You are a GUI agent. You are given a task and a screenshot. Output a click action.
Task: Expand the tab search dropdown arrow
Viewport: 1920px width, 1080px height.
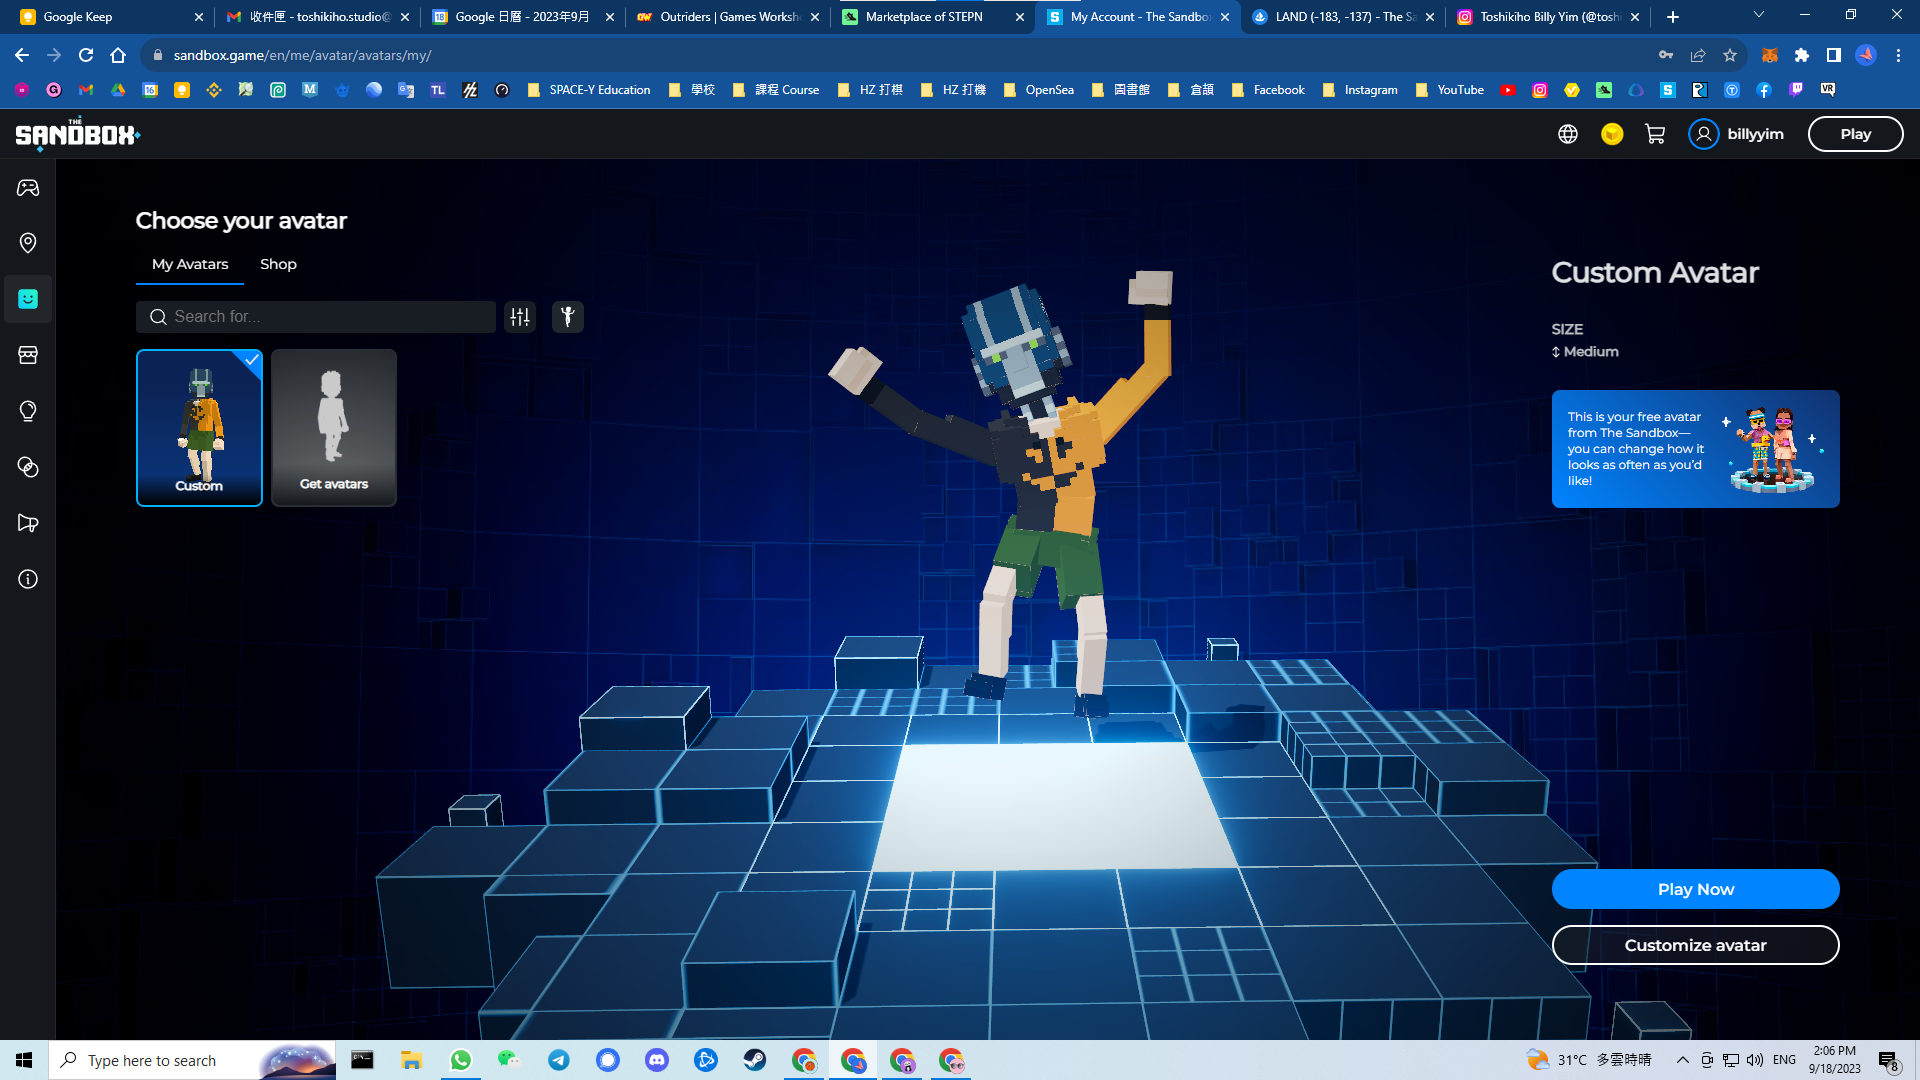tap(1759, 15)
